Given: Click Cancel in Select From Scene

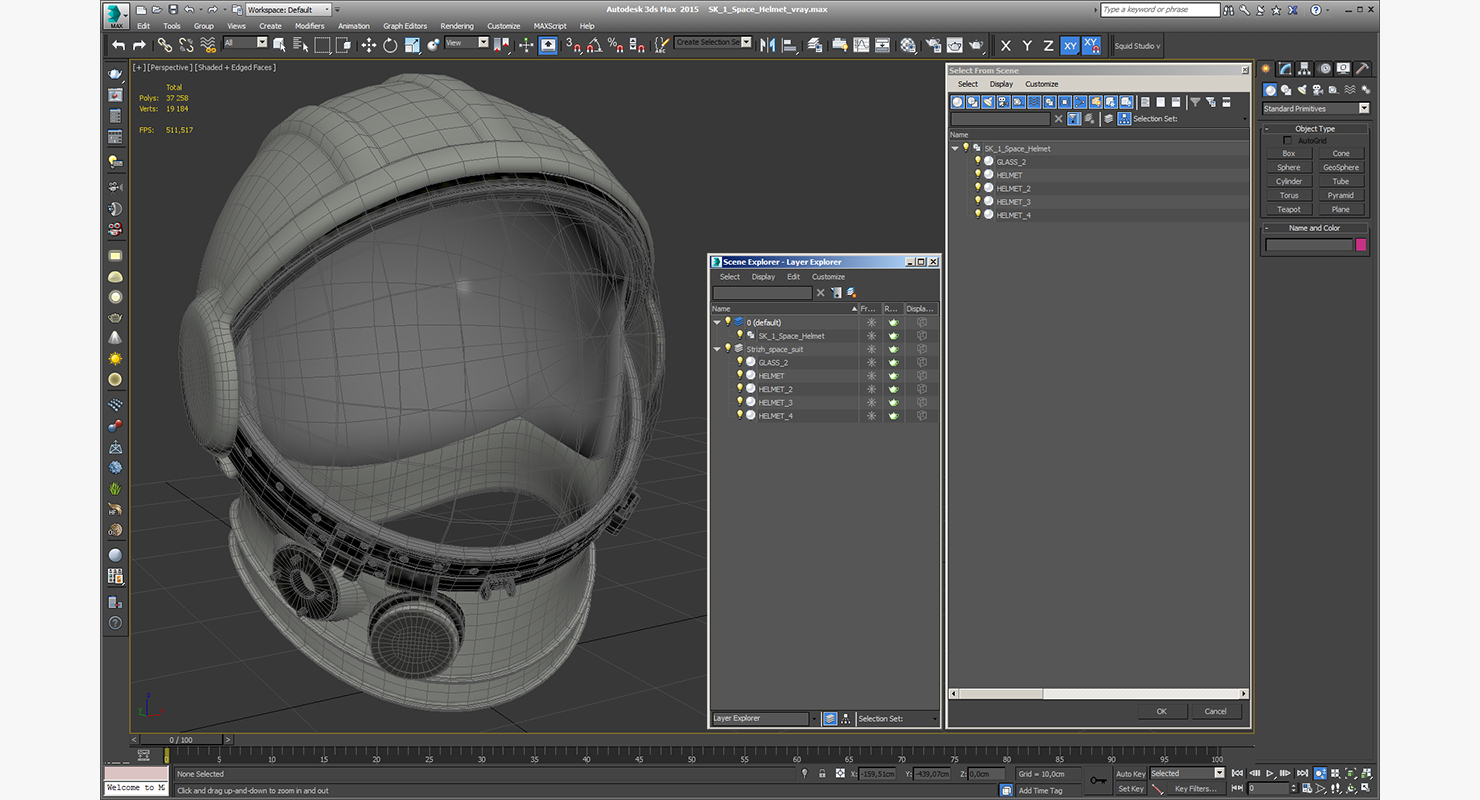Looking at the screenshot, I should click(x=1216, y=711).
